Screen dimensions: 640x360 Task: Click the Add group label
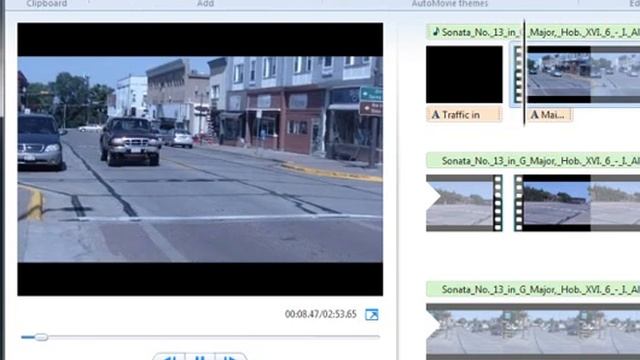(205, 4)
